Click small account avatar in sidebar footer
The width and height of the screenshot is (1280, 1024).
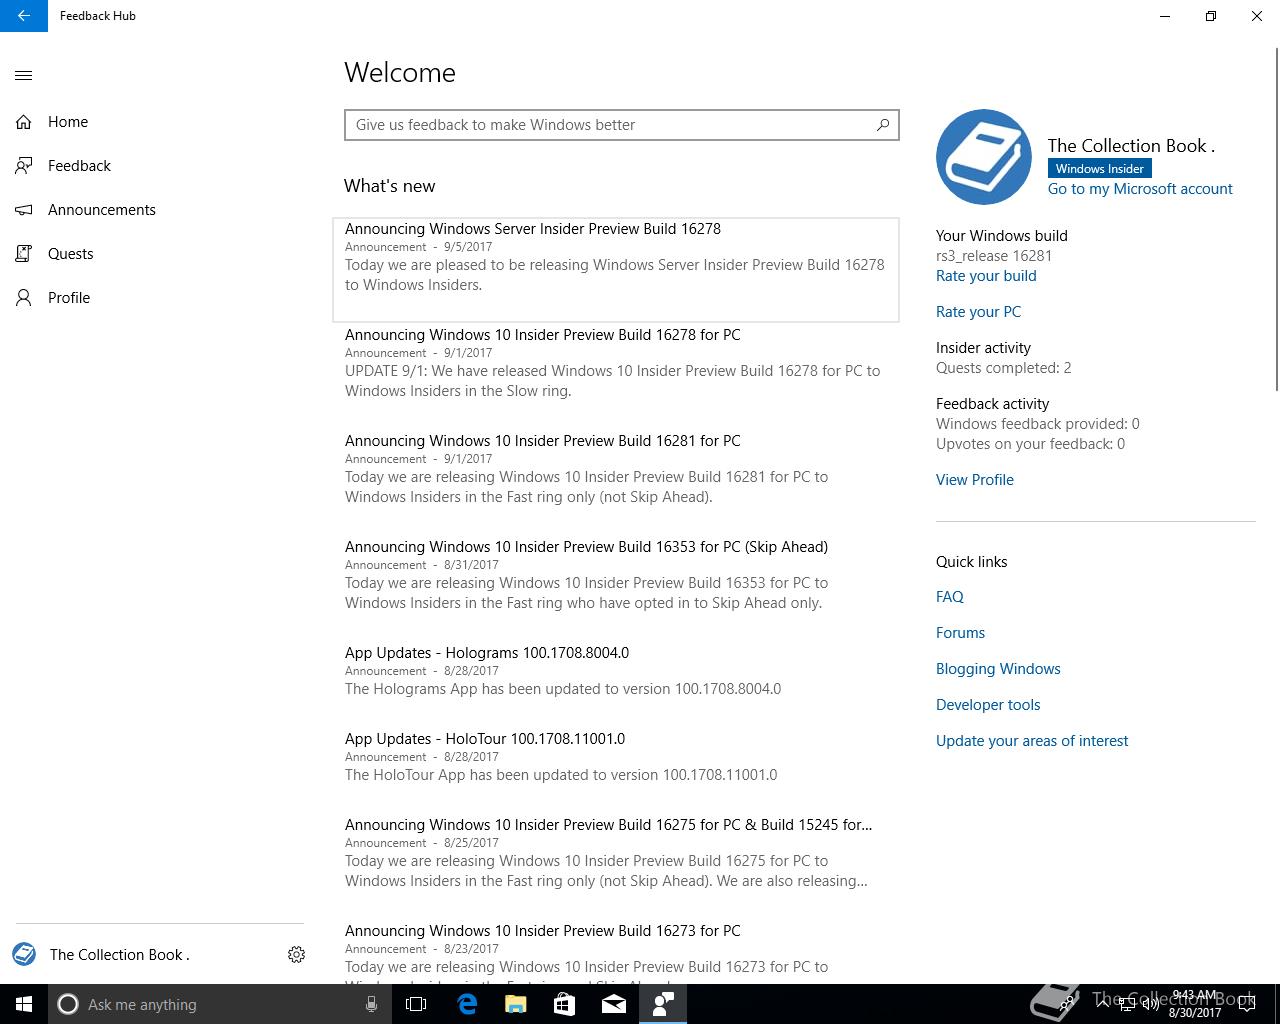[24, 954]
